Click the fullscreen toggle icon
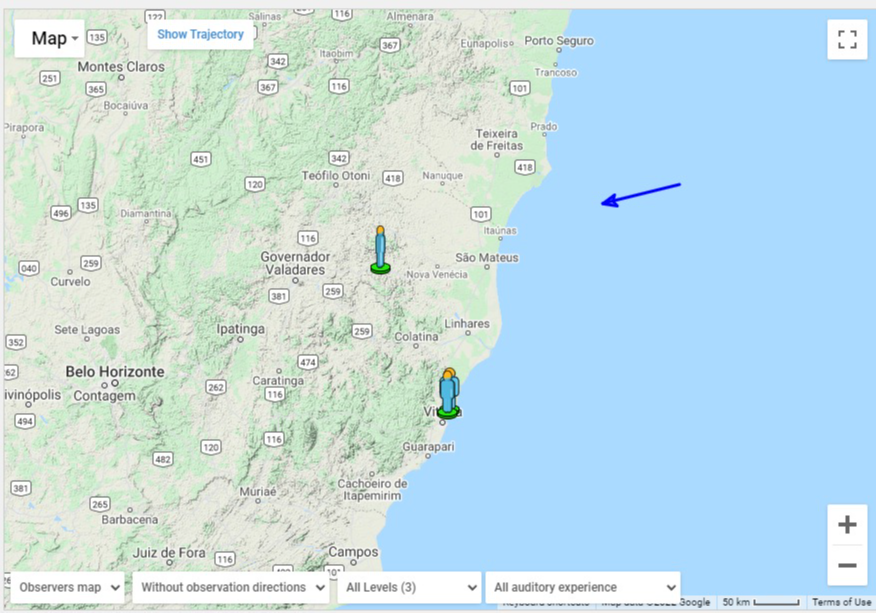This screenshot has height=613, width=877. pos(847,39)
